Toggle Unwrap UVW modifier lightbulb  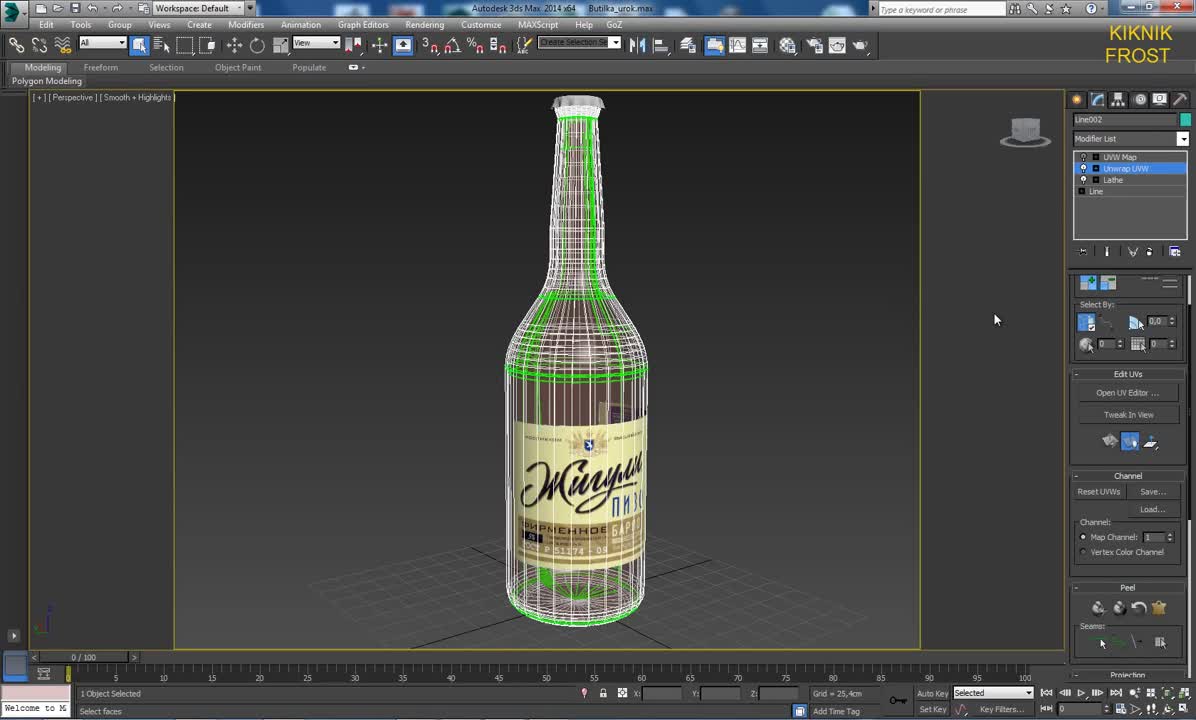point(1083,169)
